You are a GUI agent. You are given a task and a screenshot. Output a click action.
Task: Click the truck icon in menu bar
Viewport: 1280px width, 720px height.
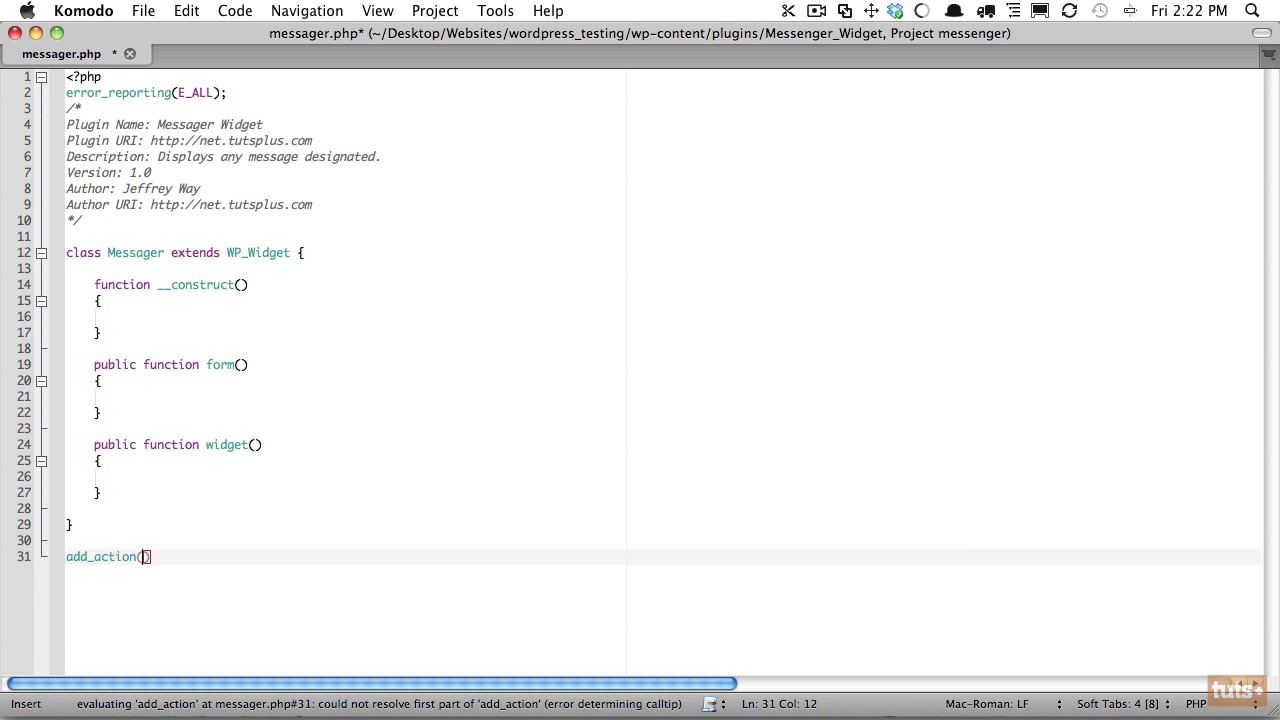(x=986, y=11)
